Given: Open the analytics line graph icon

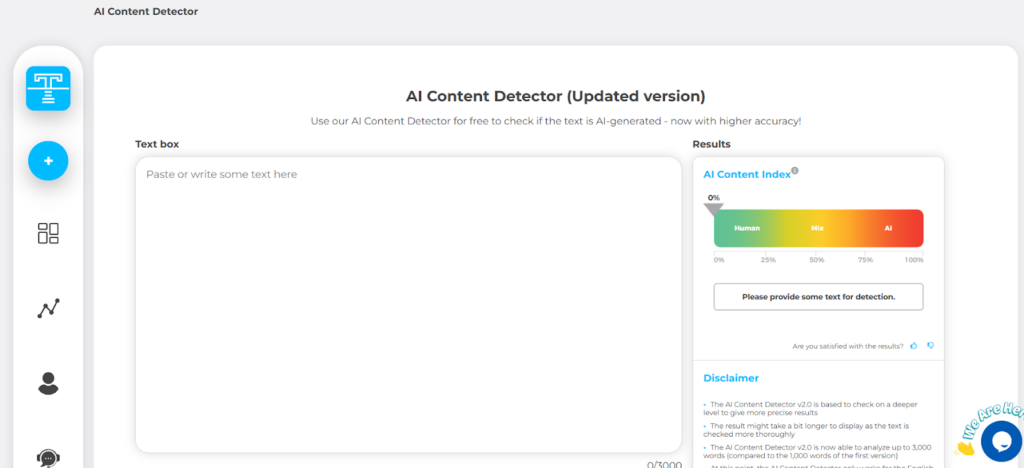Looking at the screenshot, I should [x=48, y=308].
